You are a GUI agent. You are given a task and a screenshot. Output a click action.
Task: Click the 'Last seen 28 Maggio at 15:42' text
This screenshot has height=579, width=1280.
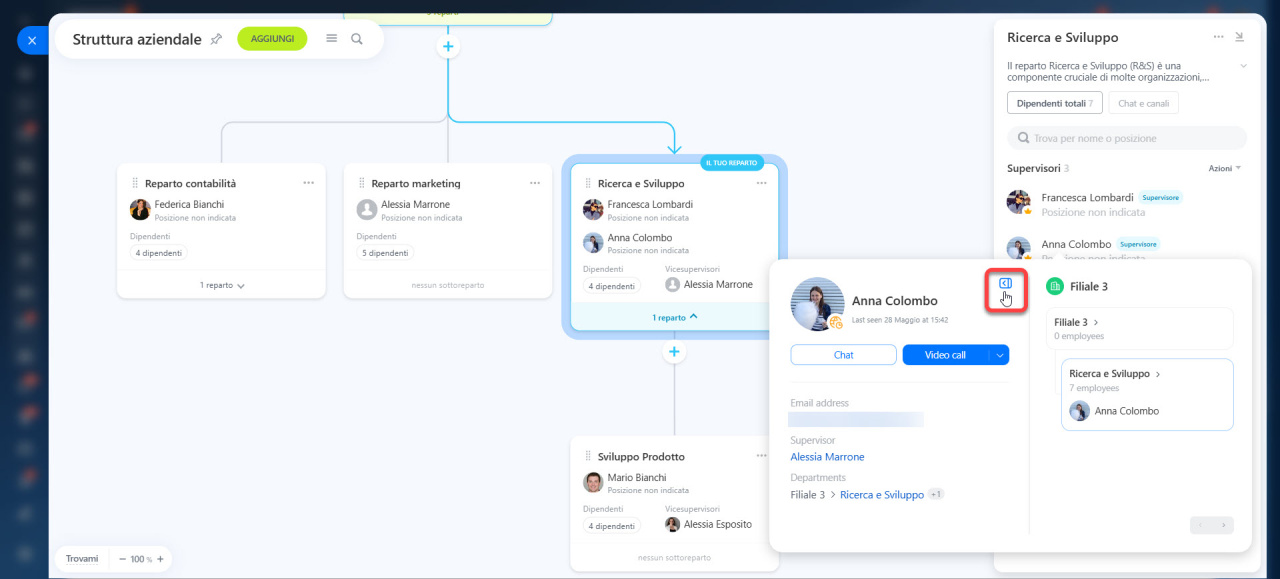900,320
